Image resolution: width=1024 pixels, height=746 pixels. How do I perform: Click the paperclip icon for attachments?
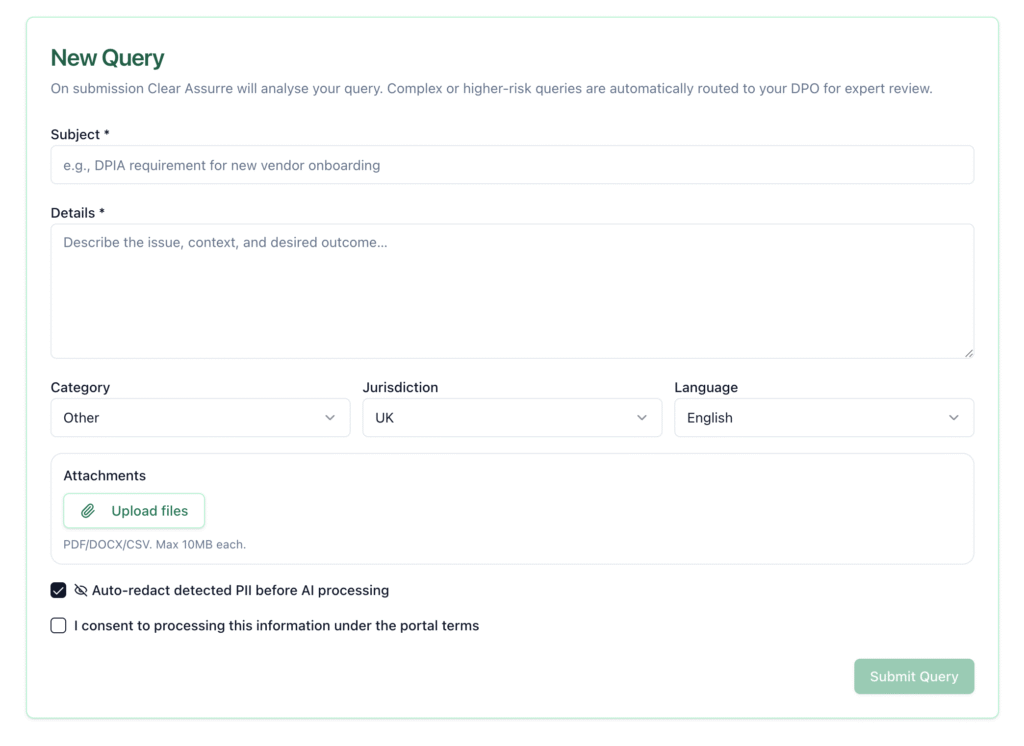coord(88,511)
